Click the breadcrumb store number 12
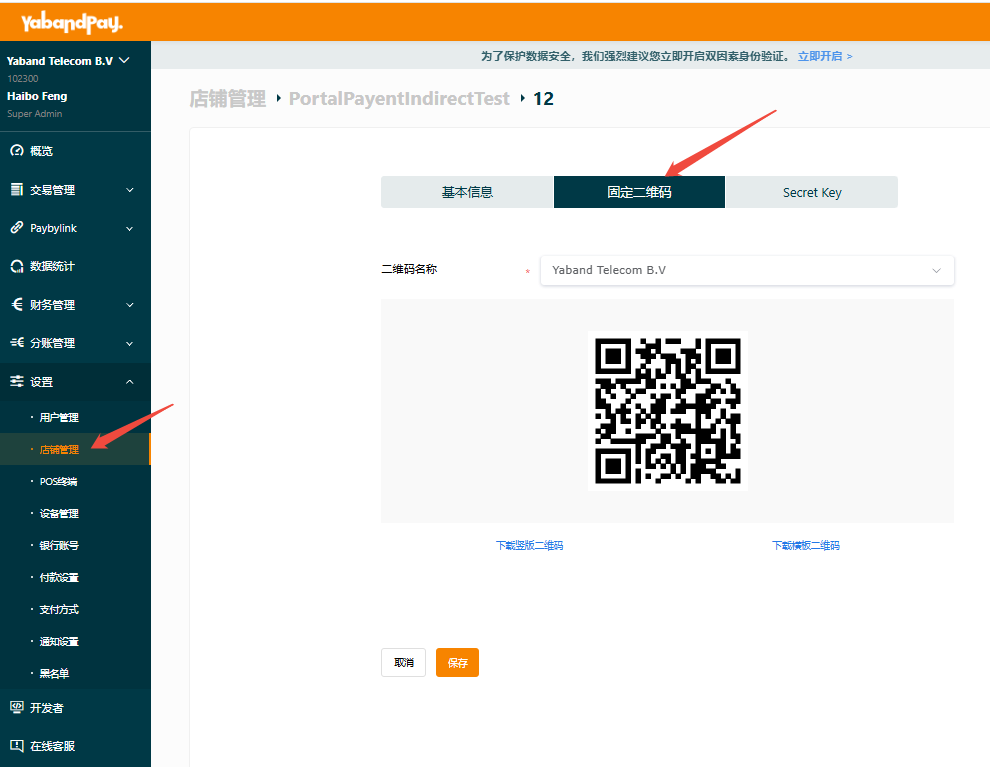This screenshot has width=990, height=767. click(543, 98)
